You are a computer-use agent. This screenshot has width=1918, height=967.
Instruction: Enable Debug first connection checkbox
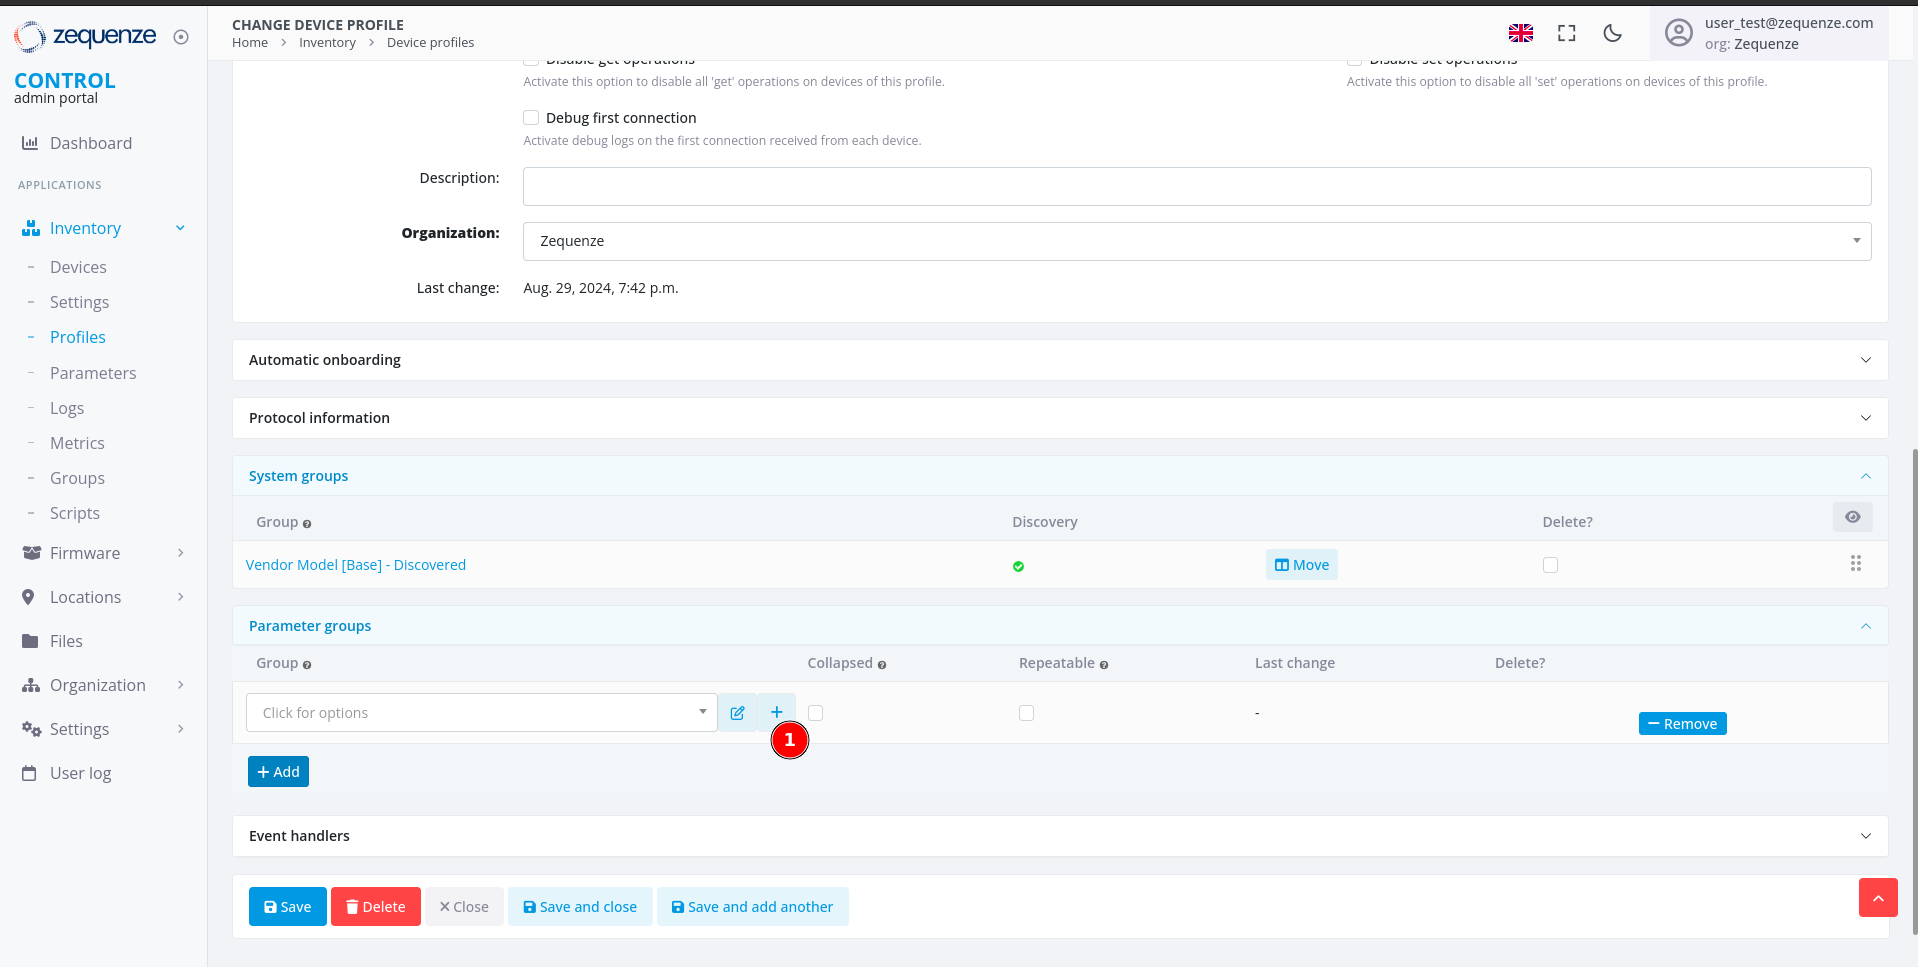point(531,118)
